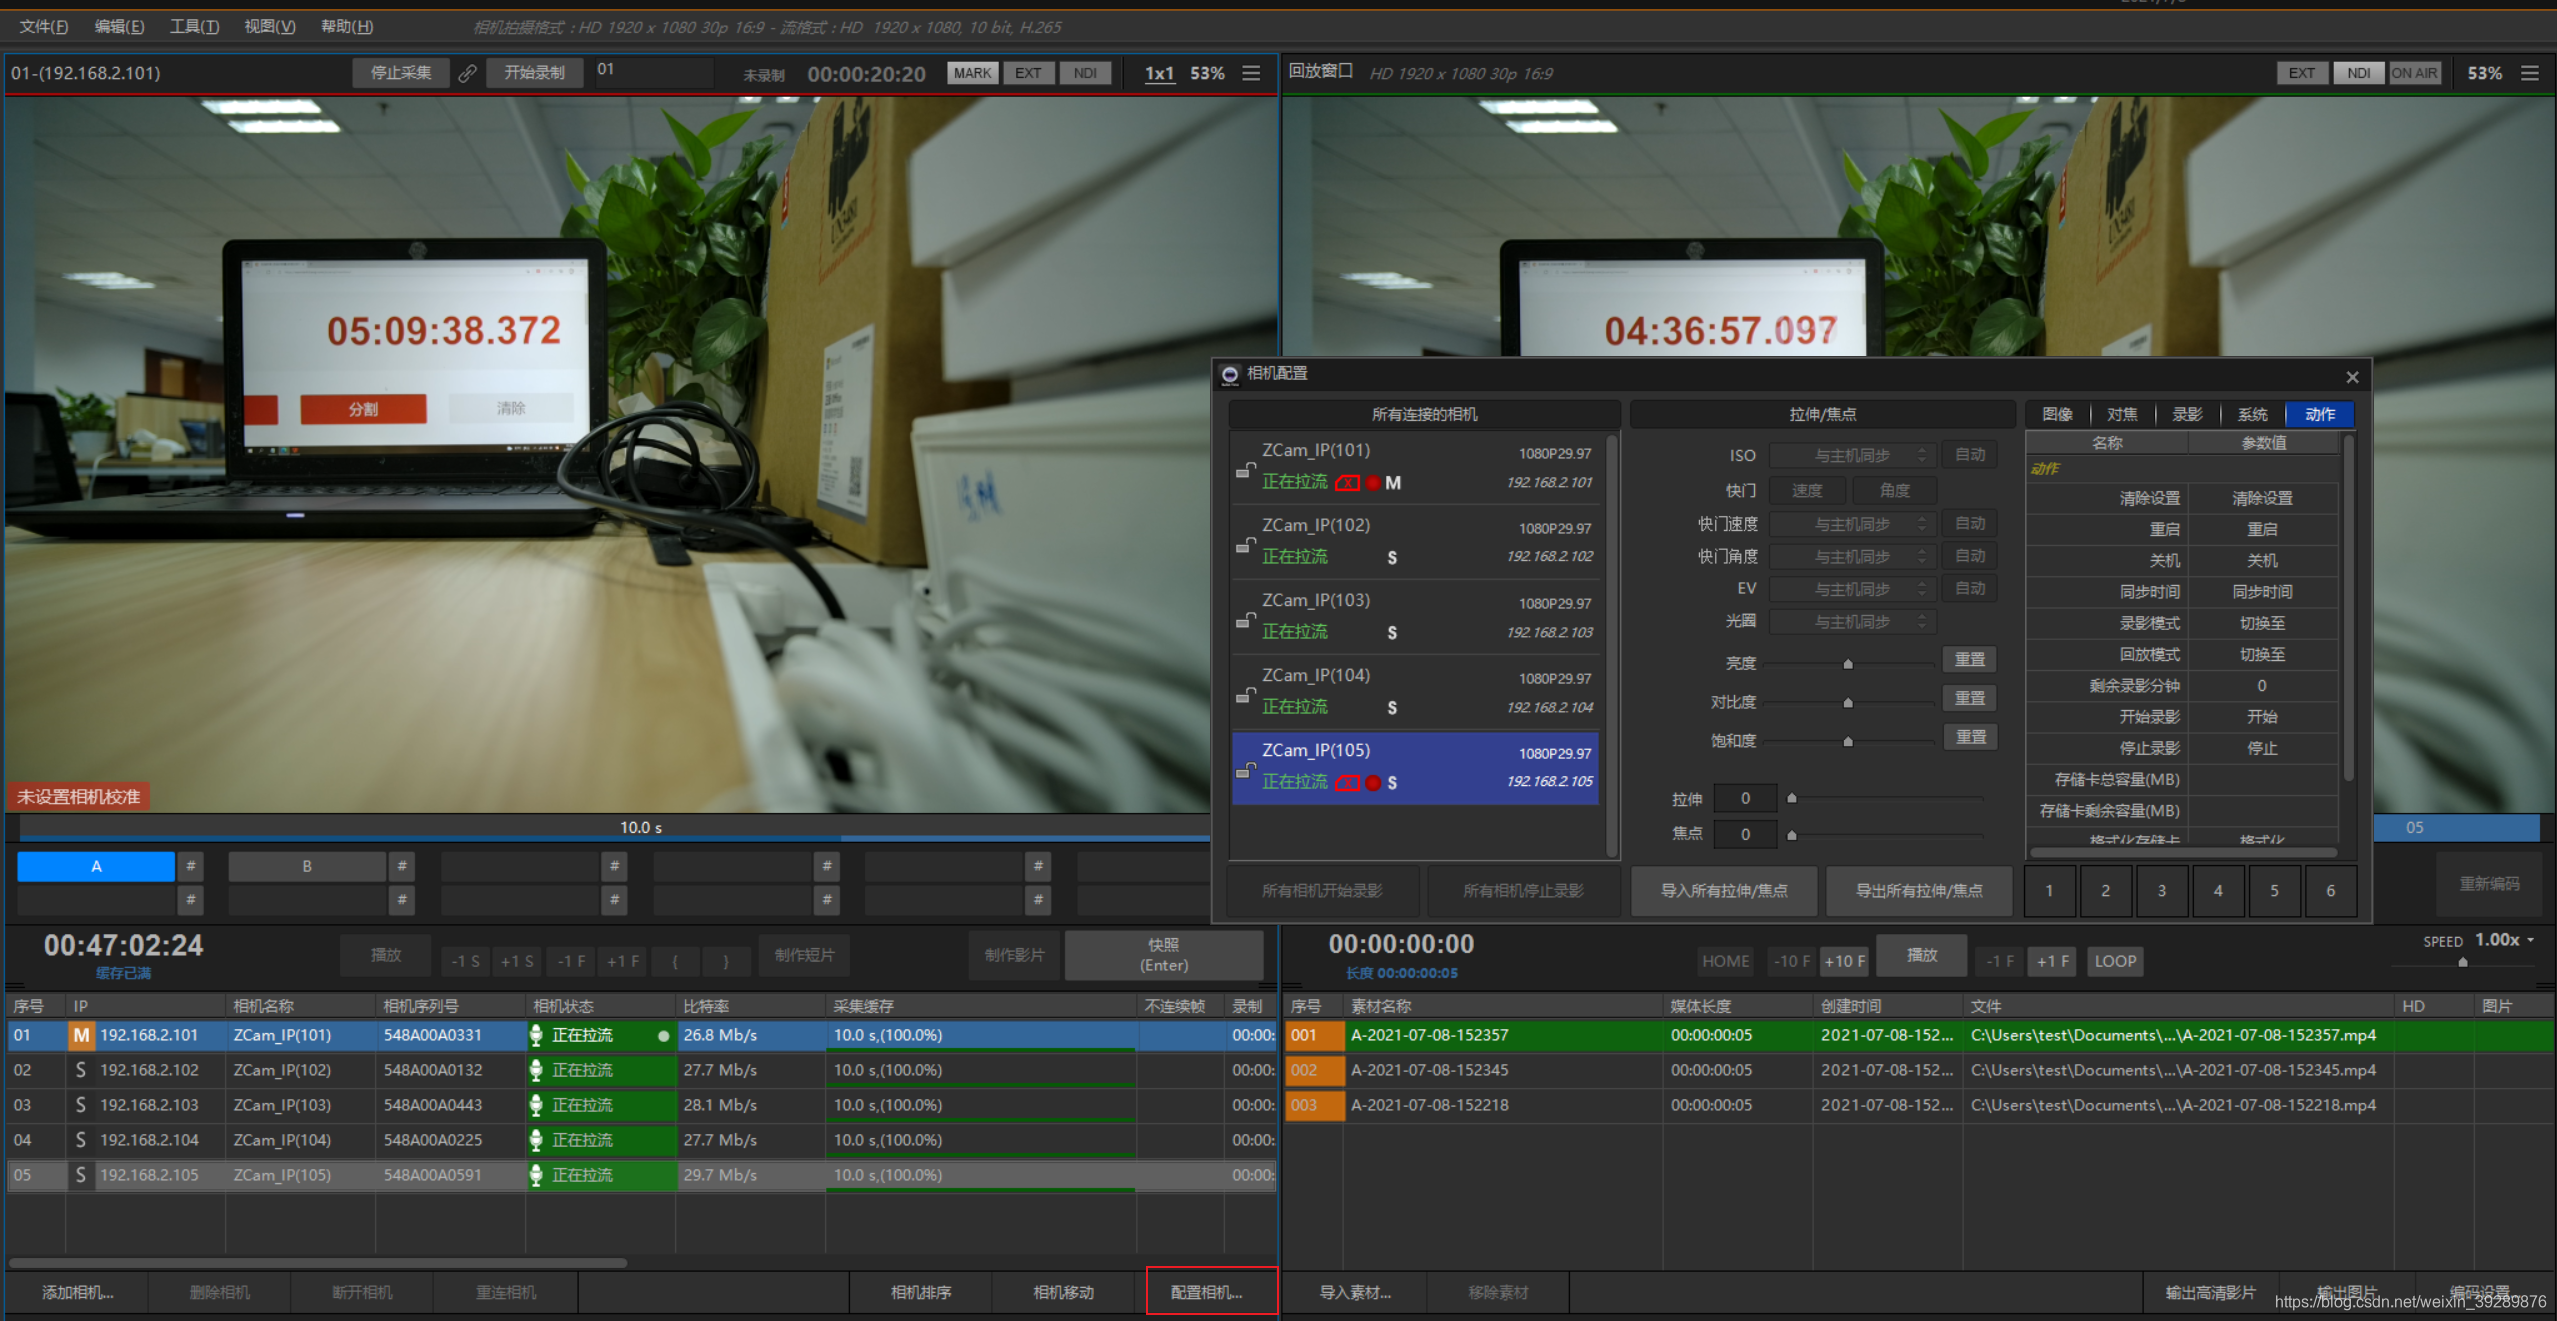This screenshot has height=1321, width=2557.
Task: Click the lock icon for ZCam_IP(102)
Action: [x=1245, y=545]
